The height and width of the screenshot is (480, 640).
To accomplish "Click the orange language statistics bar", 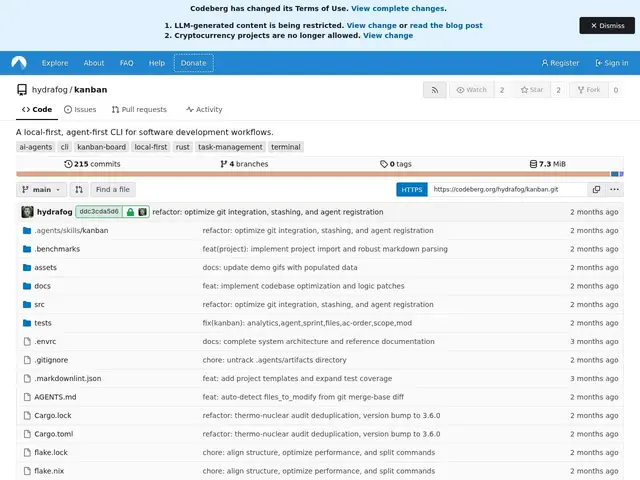I will (x=313, y=174).
